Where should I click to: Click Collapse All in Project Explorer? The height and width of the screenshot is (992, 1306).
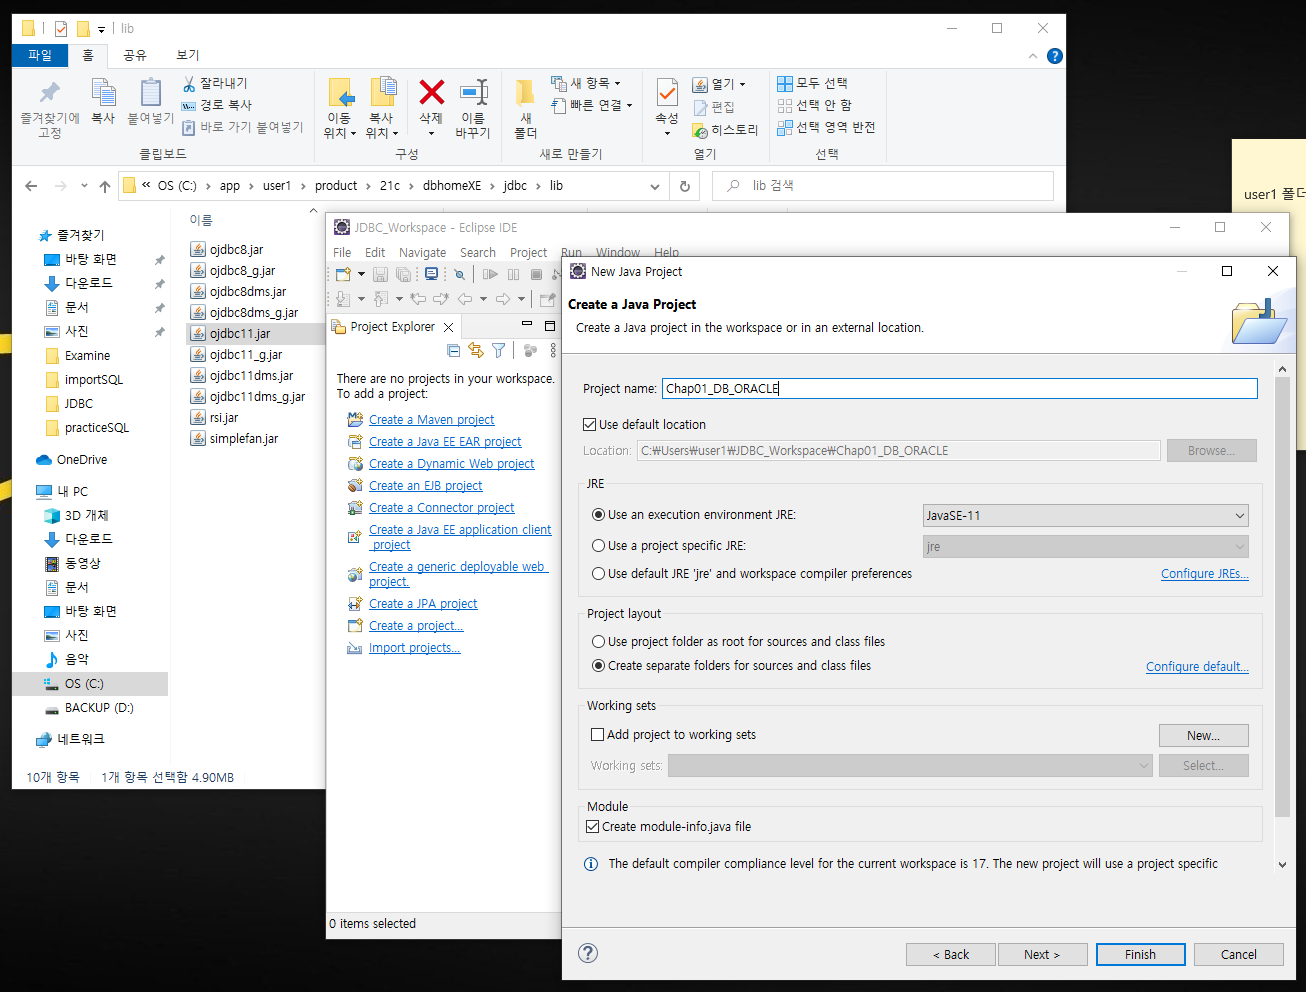click(x=454, y=350)
